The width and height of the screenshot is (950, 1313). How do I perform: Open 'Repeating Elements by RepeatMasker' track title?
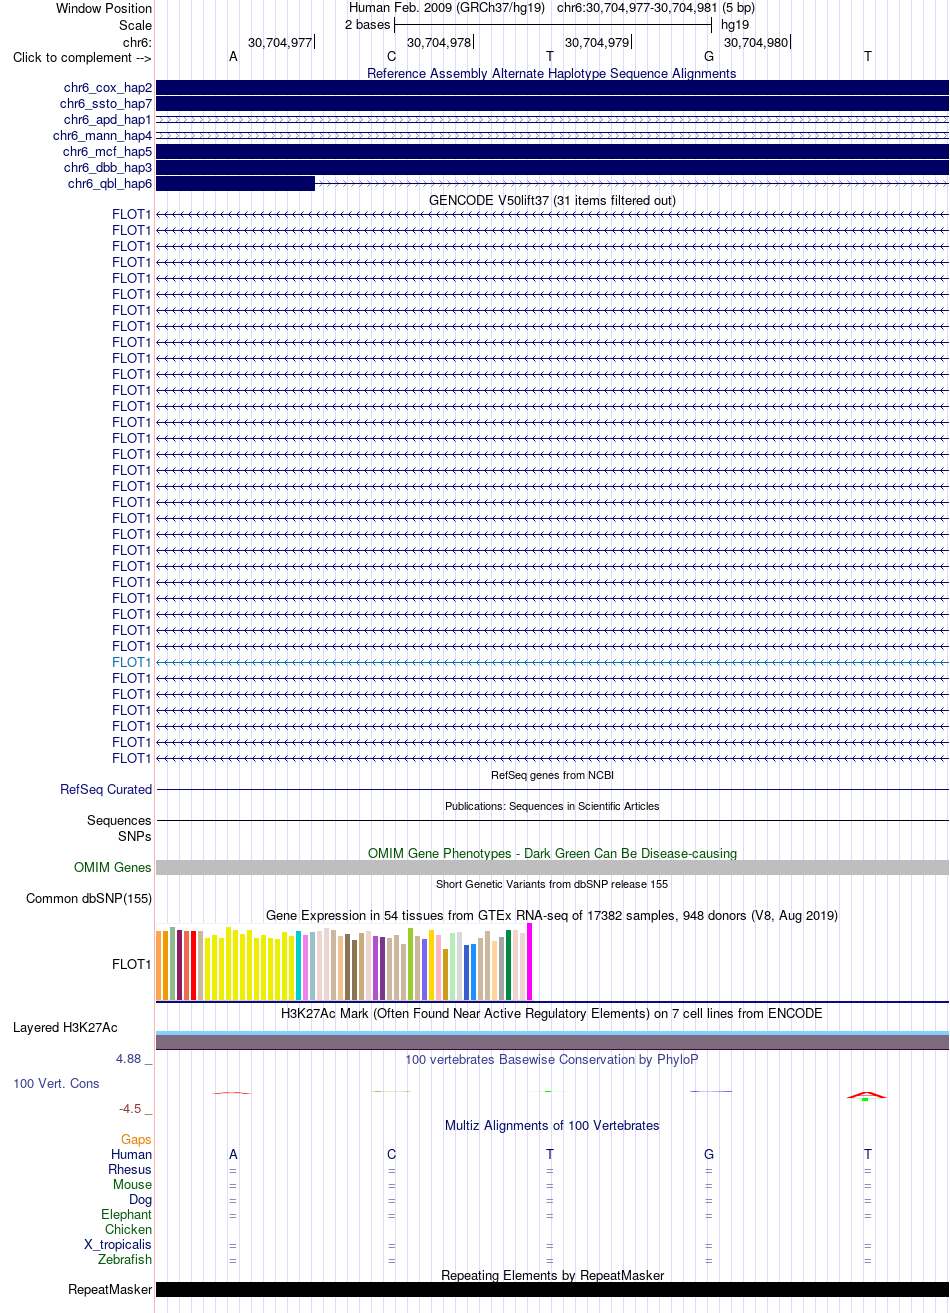(x=552, y=1276)
